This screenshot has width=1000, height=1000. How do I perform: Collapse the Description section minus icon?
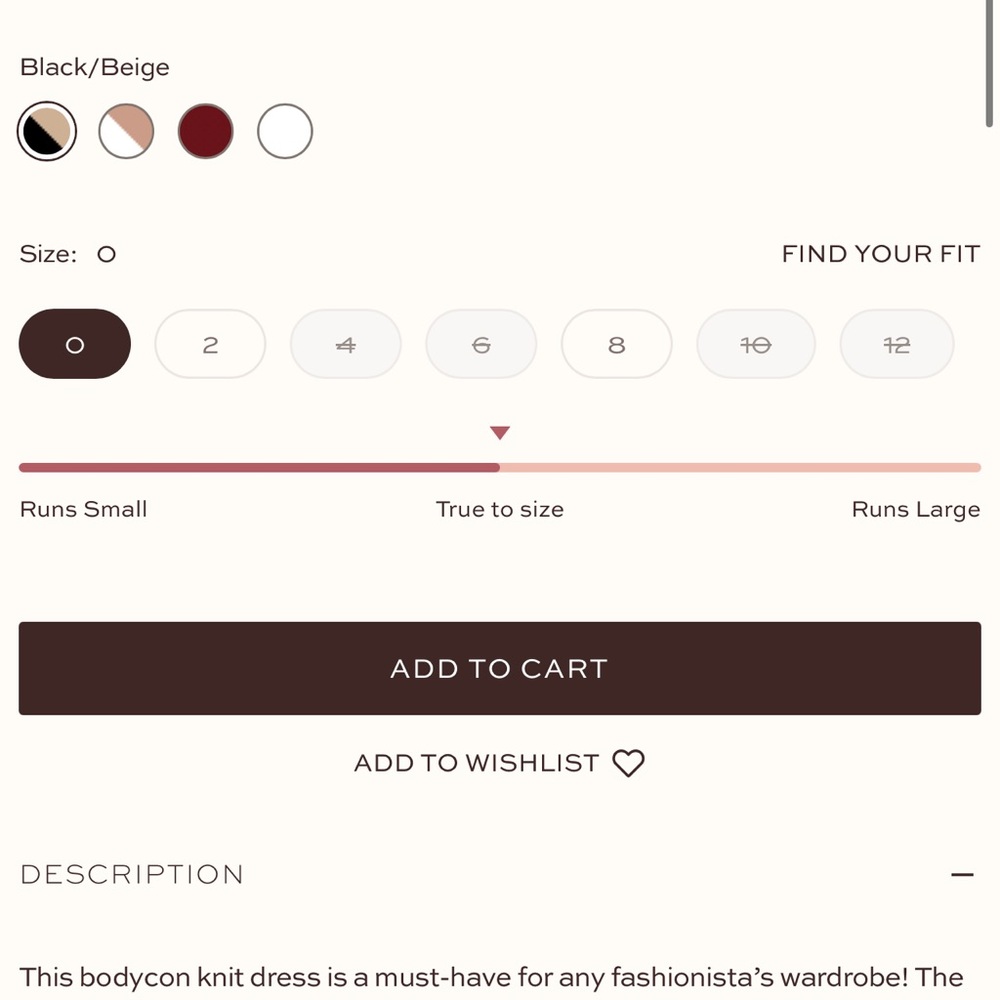tap(962, 875)
